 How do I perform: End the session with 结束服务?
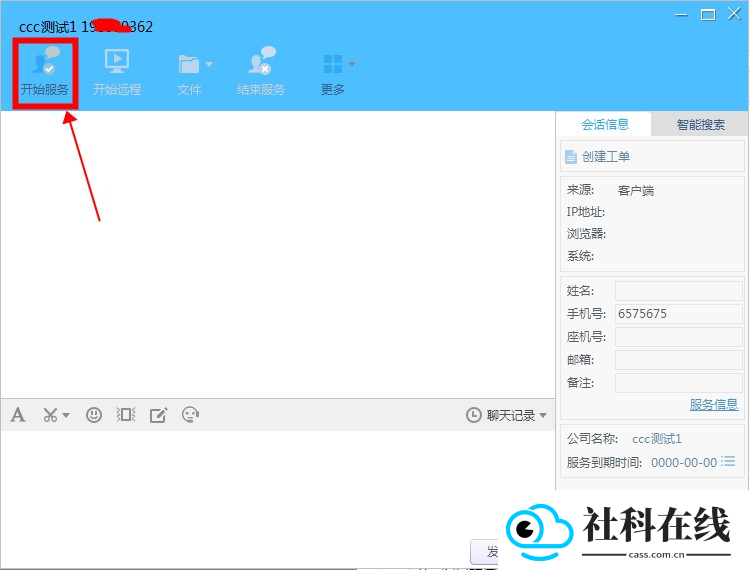(261, 72)
